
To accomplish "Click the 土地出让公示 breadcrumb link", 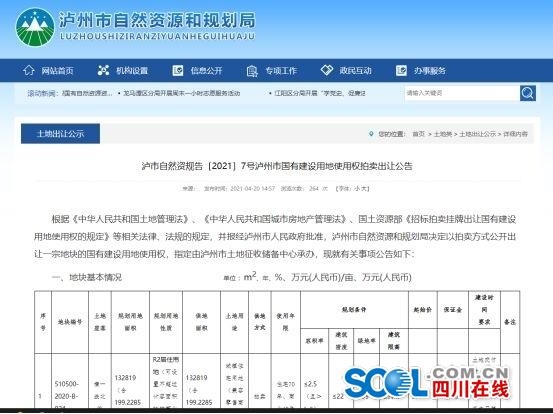I will pyautogui.click(x=478, y=134).
